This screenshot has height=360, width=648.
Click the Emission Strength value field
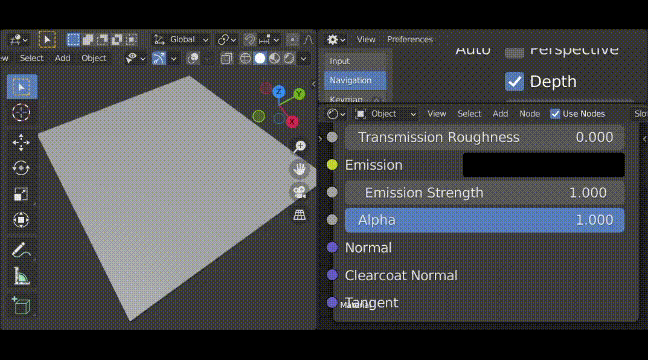pos(484,193)
